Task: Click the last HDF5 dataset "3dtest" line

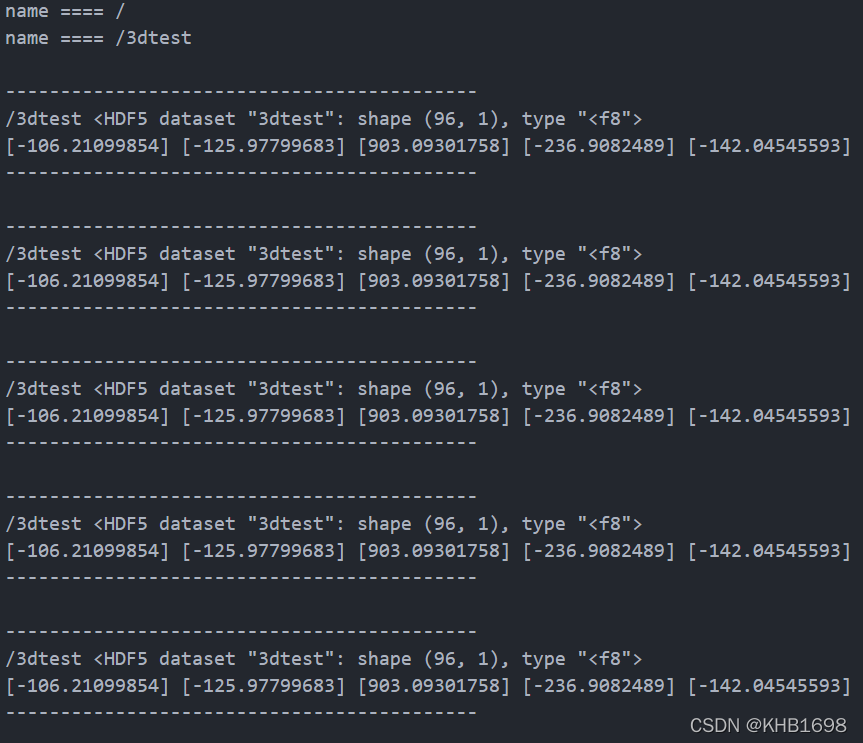Action: pyautogui.click(x=324, y=659)
